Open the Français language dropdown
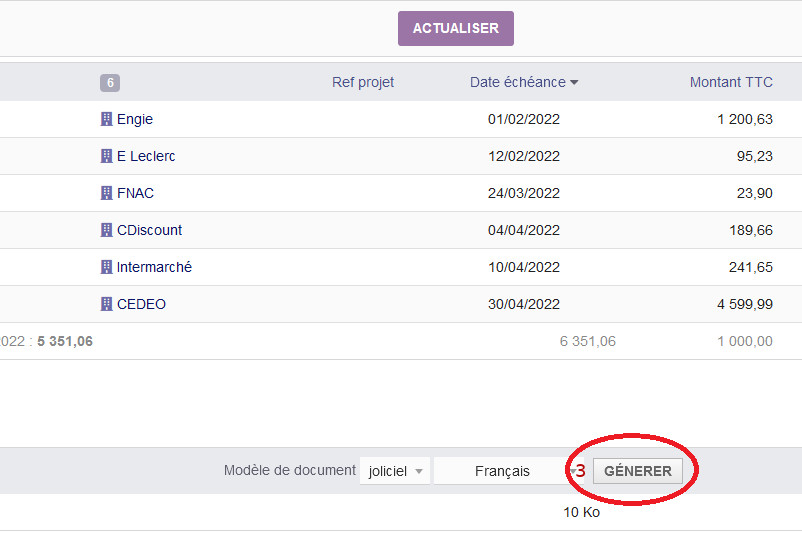 coord(508,471)
